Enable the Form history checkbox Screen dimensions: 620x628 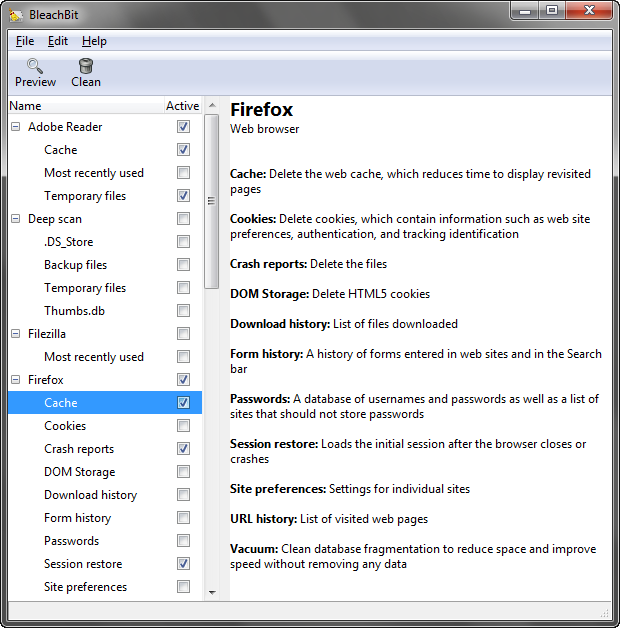coord(183,518)
